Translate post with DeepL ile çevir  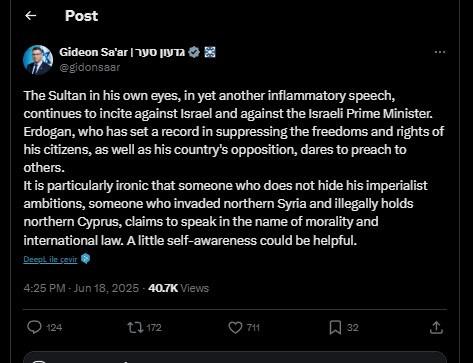point(50,259)
